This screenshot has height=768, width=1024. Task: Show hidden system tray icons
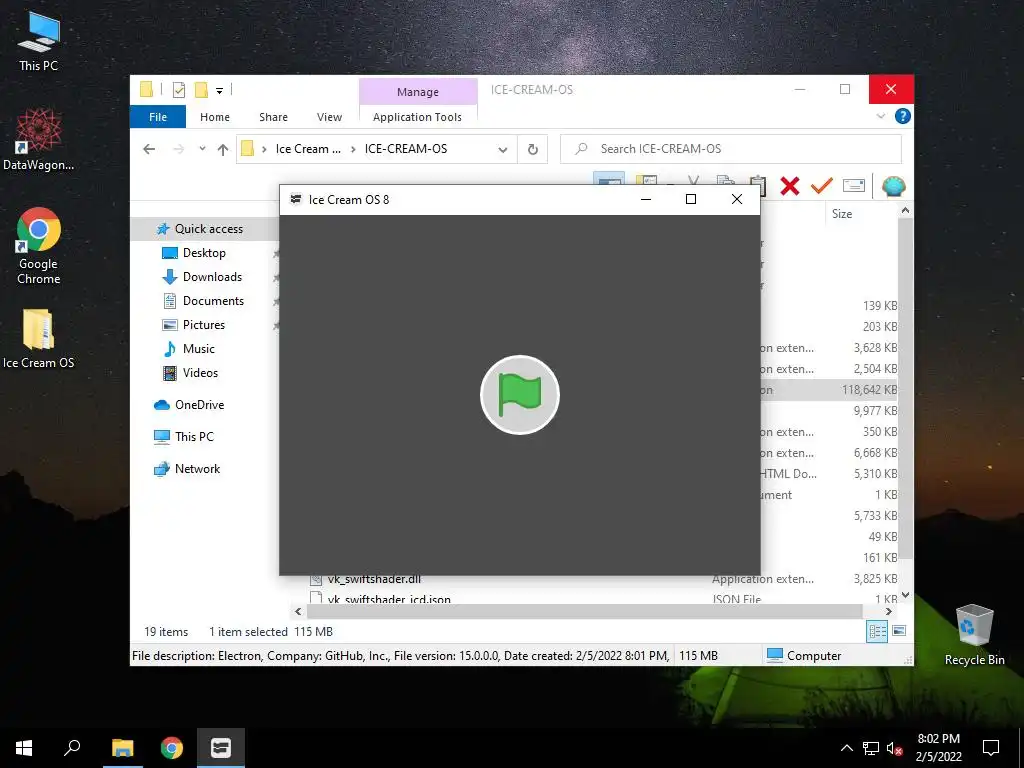[x=846, y=748]
